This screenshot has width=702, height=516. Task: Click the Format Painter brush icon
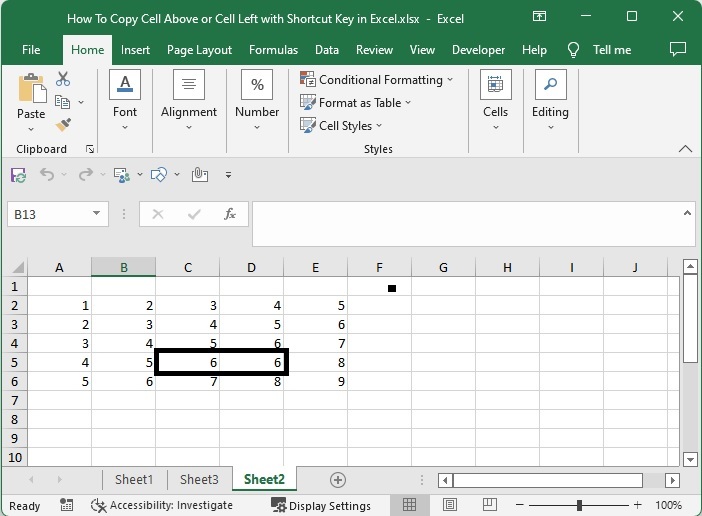click(x=63, y=124)
